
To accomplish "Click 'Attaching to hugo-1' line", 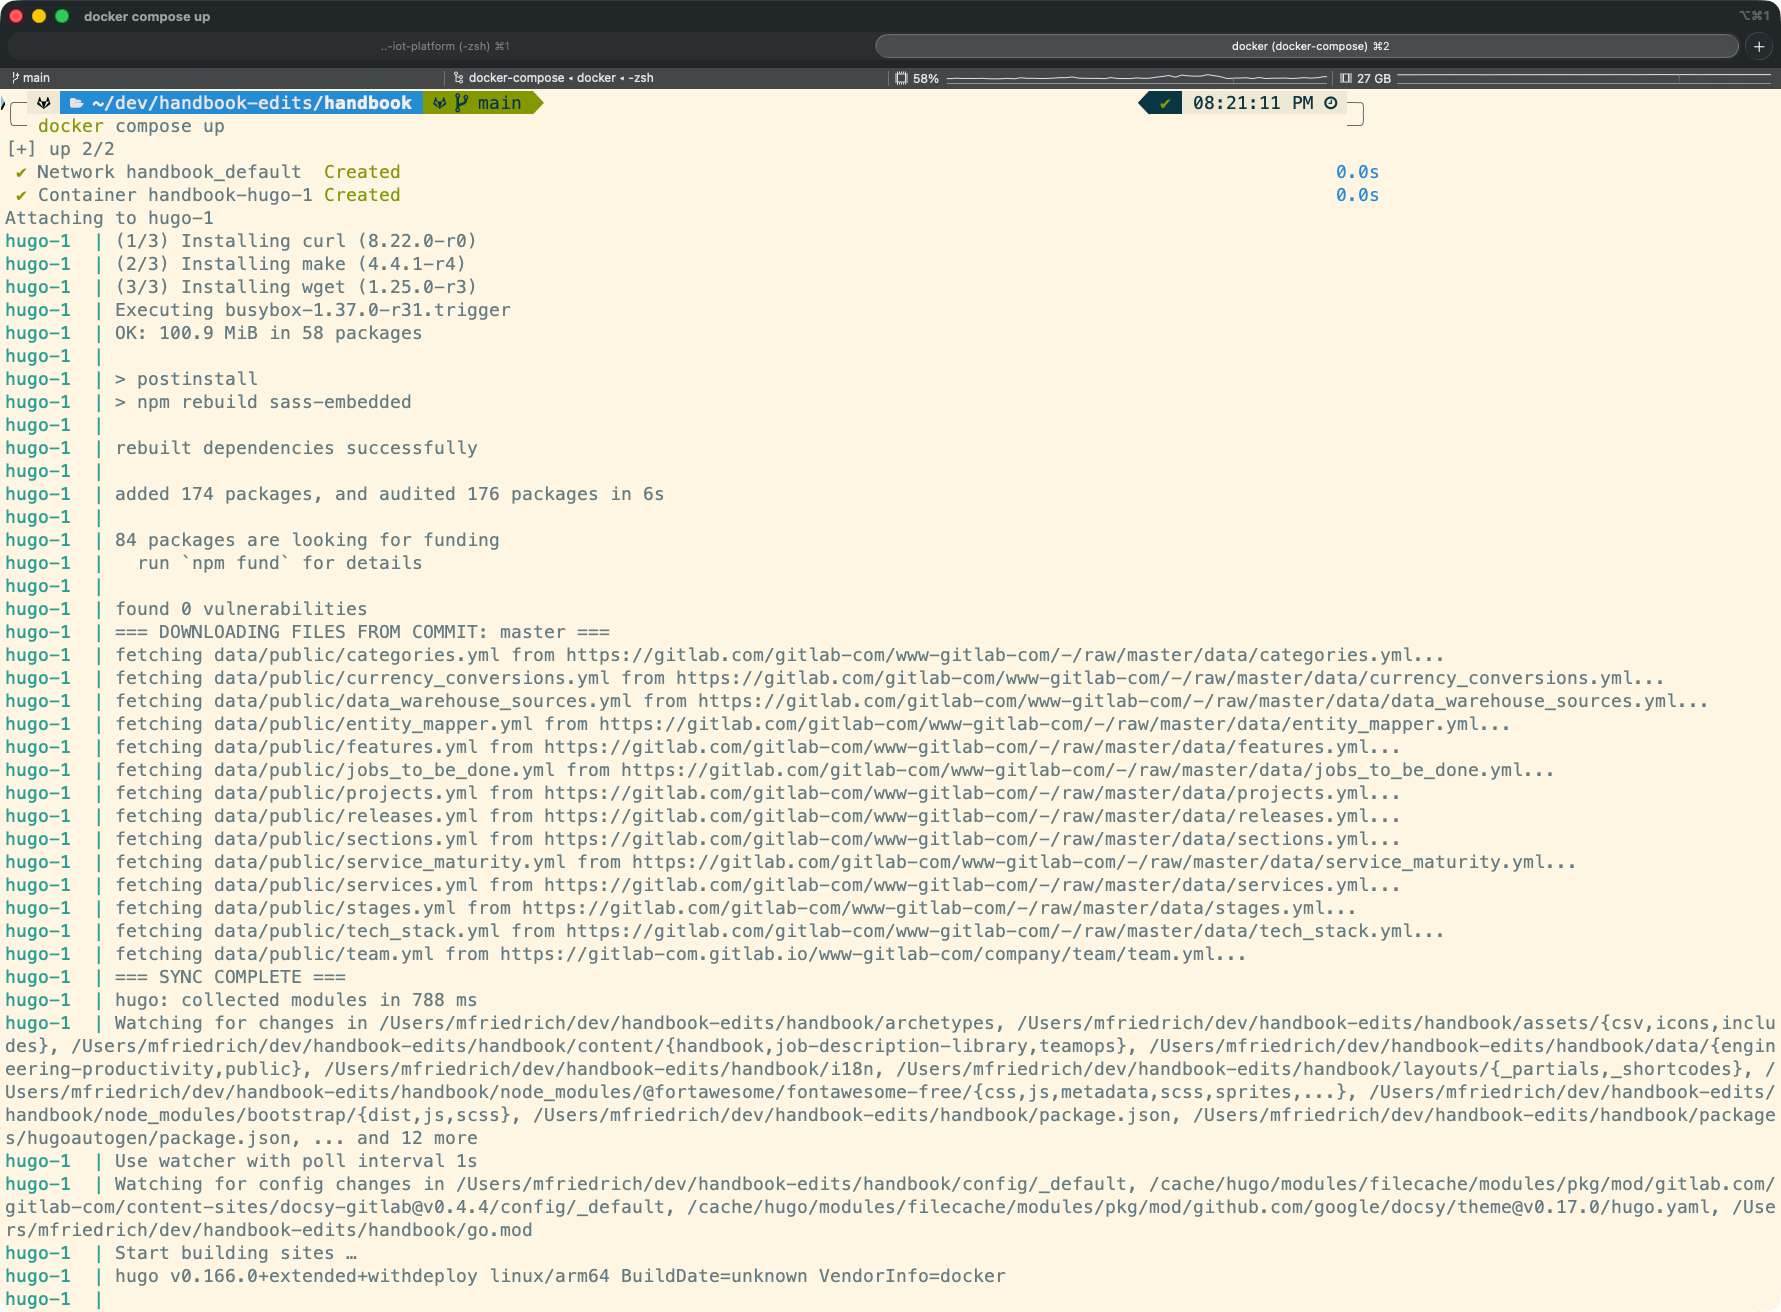I will (109, 218).
